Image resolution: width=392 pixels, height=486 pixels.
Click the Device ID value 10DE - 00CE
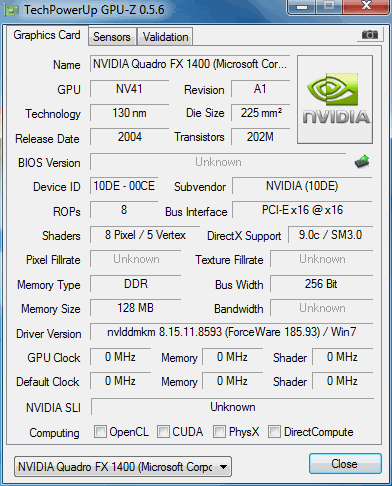pyautogui.click(x=124, y=186)
